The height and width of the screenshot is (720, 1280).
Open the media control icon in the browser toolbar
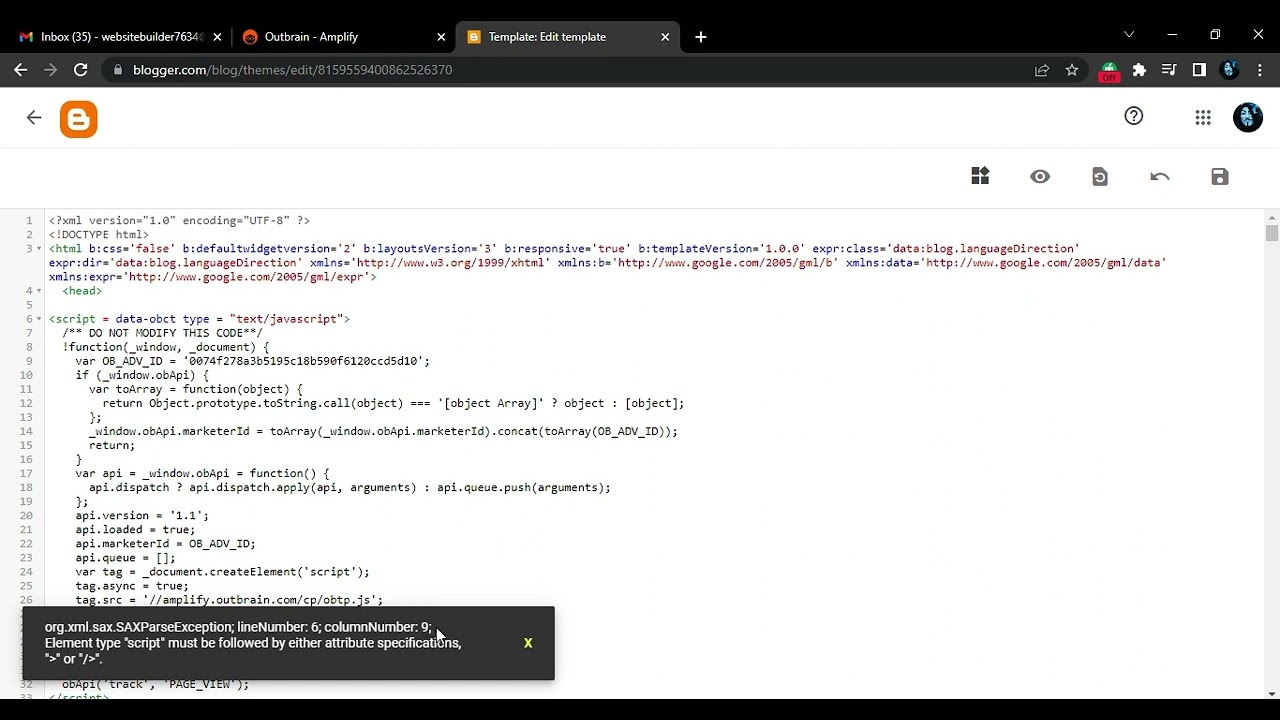[x=1169, y=70]
